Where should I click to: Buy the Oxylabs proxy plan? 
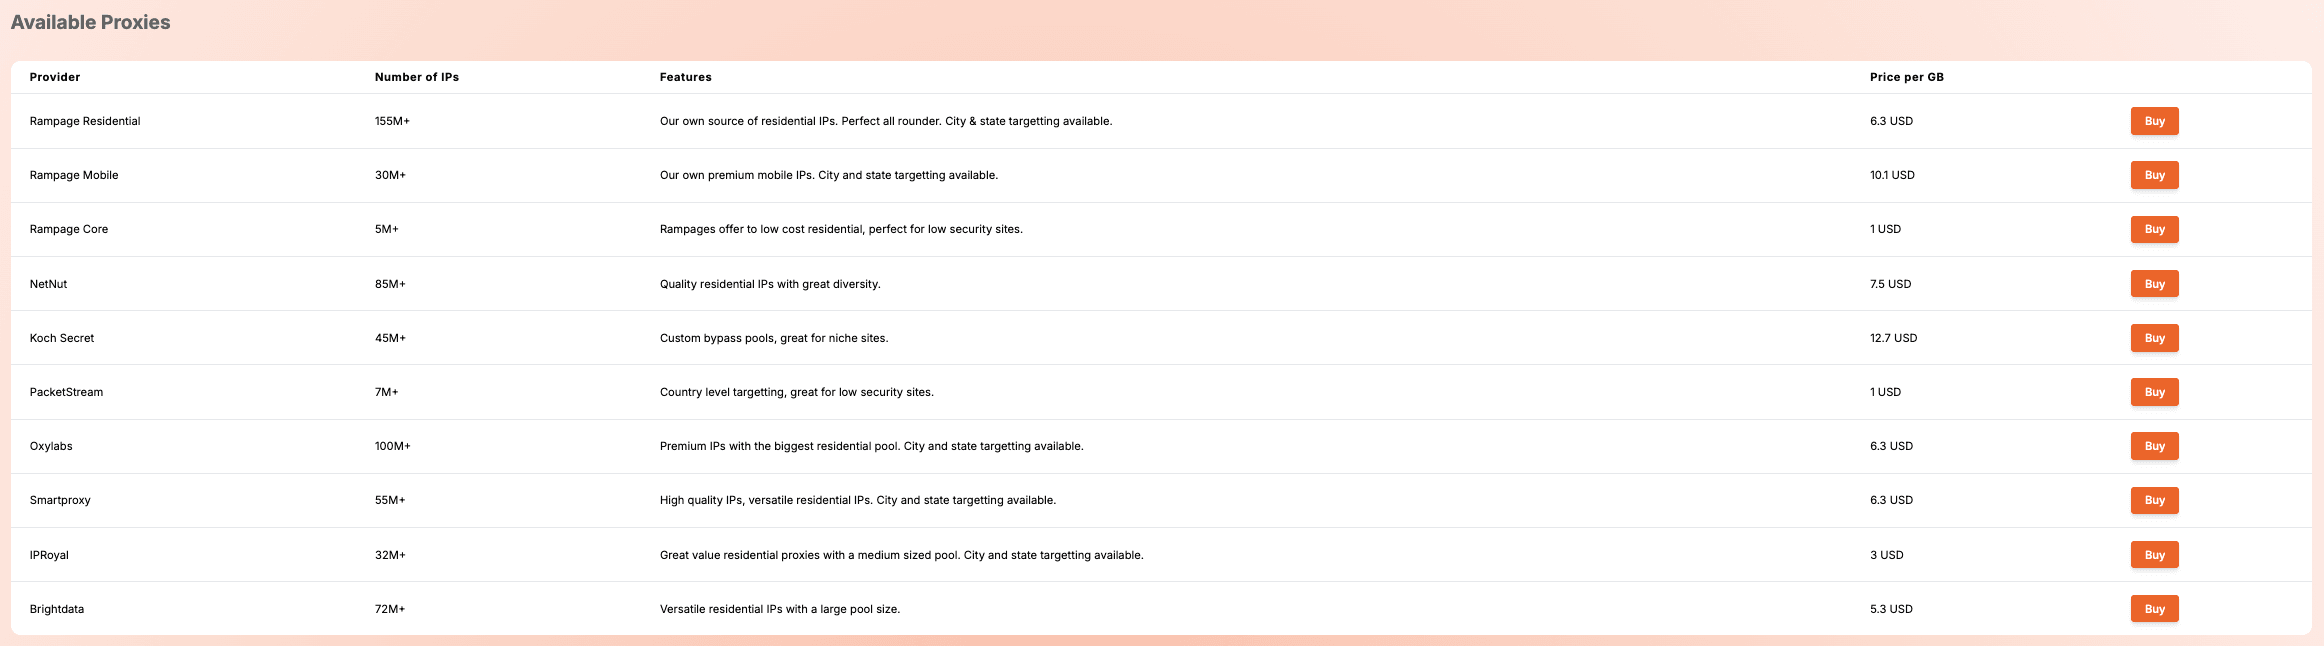2154,446
